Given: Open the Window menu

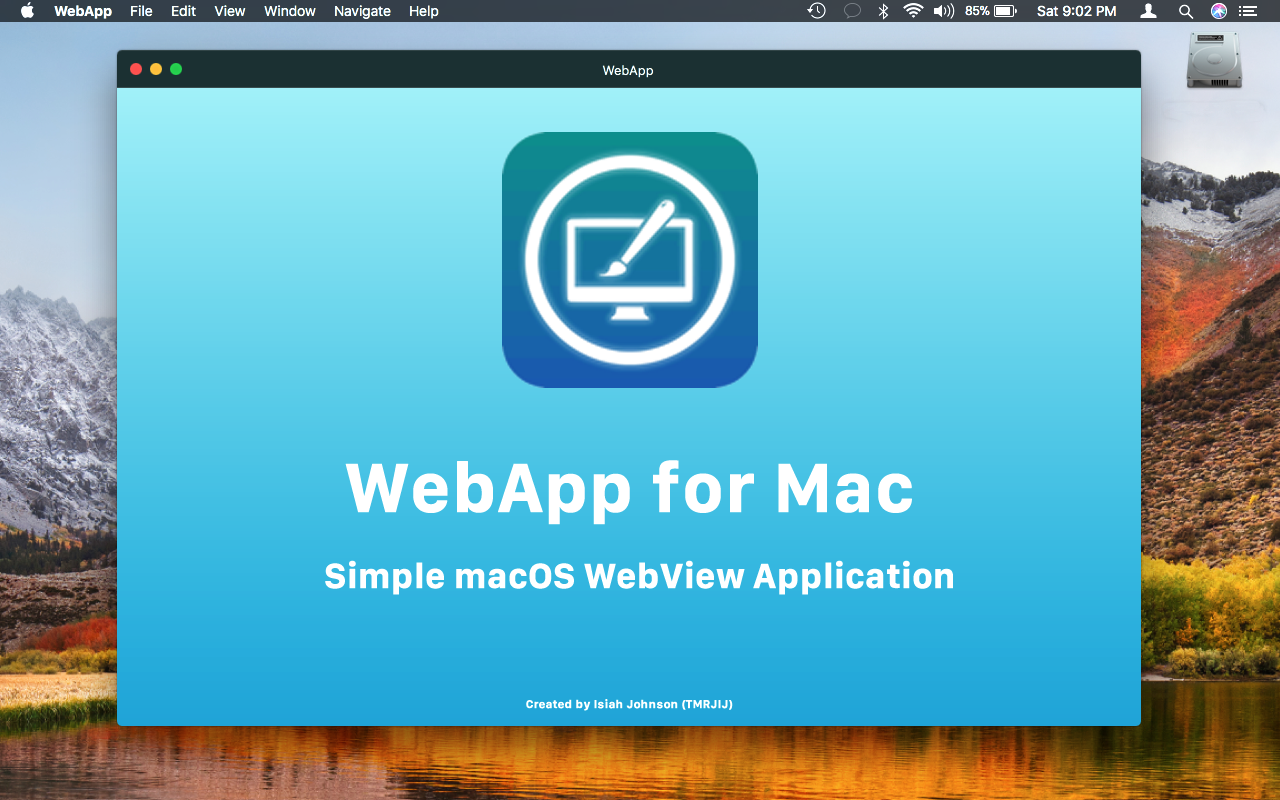Looking at the screenshot, I should [290, 11].
